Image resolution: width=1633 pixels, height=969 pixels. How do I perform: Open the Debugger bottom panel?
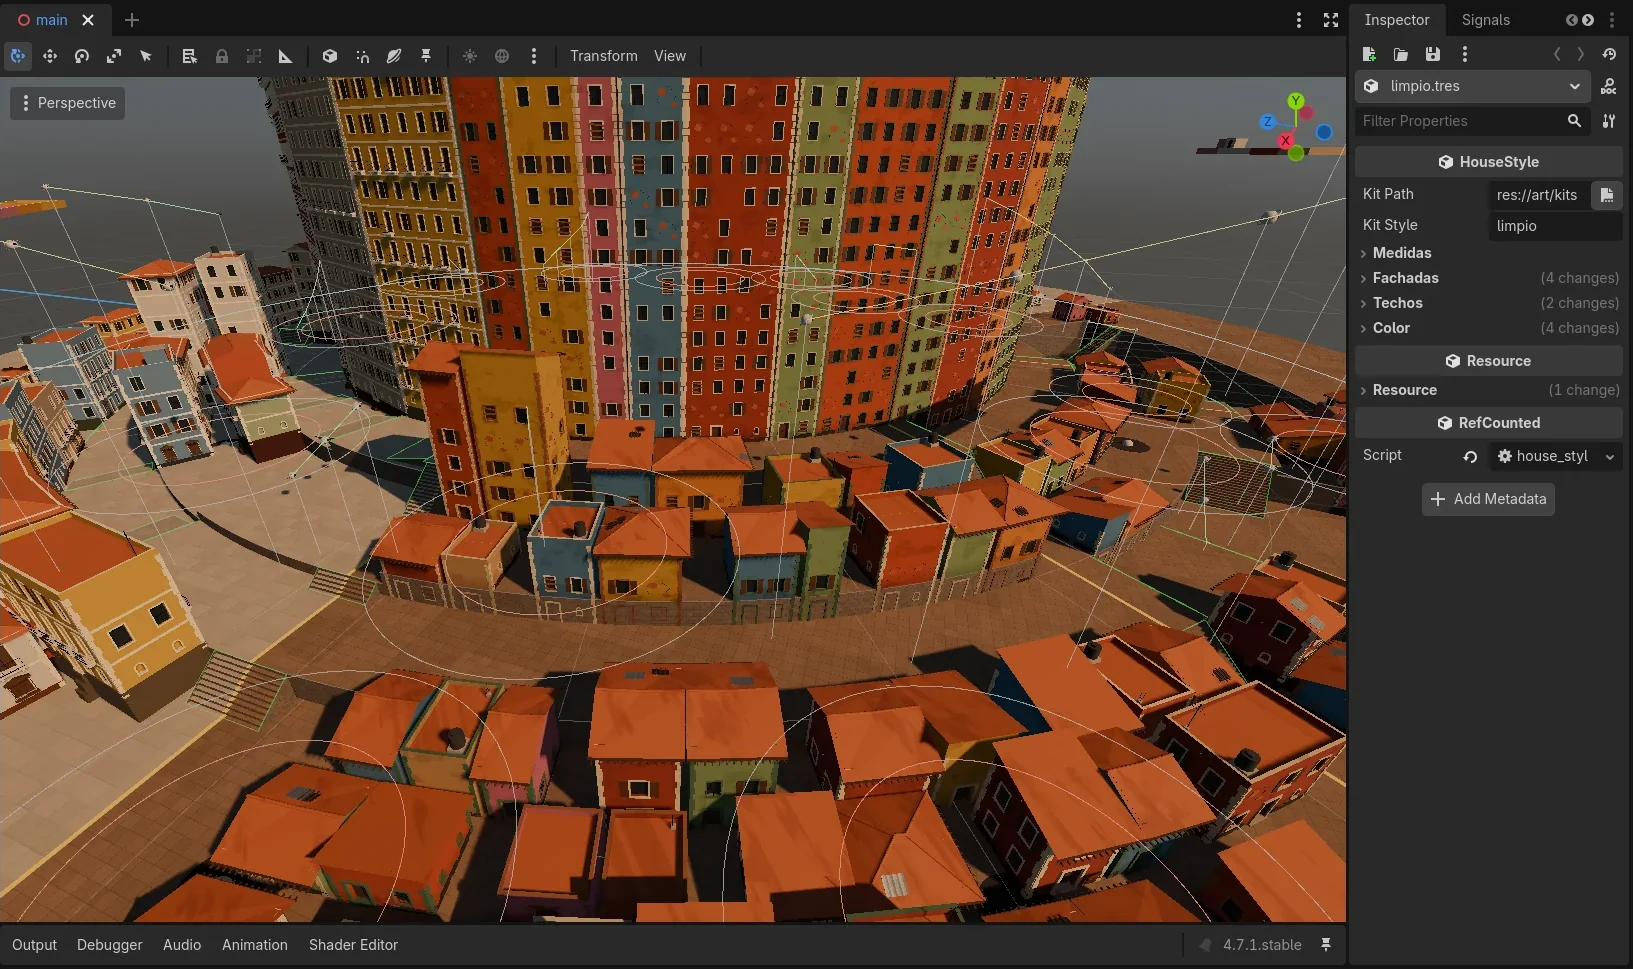109,945
